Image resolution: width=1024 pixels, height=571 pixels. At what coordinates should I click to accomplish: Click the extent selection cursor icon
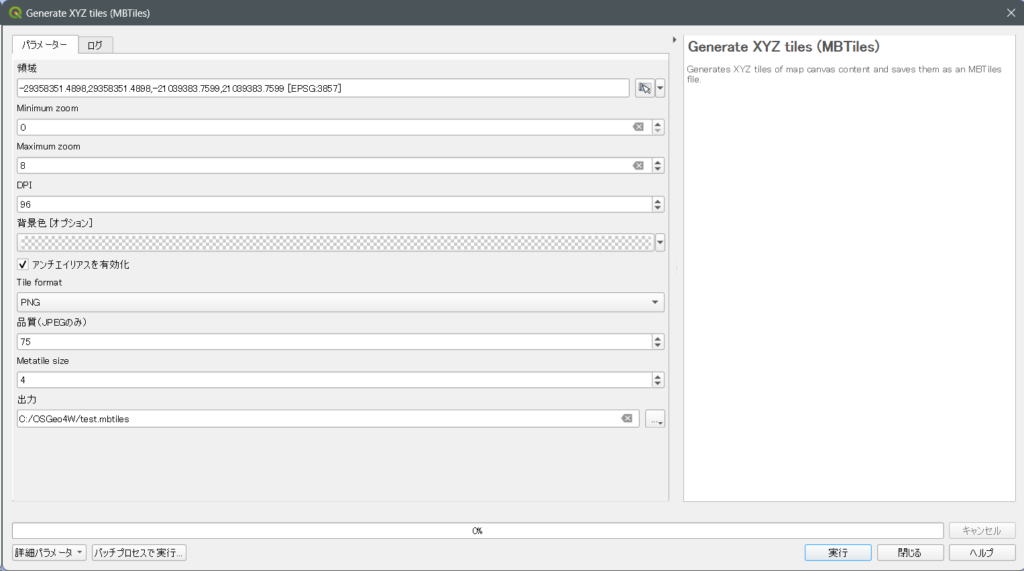point(645,88)
